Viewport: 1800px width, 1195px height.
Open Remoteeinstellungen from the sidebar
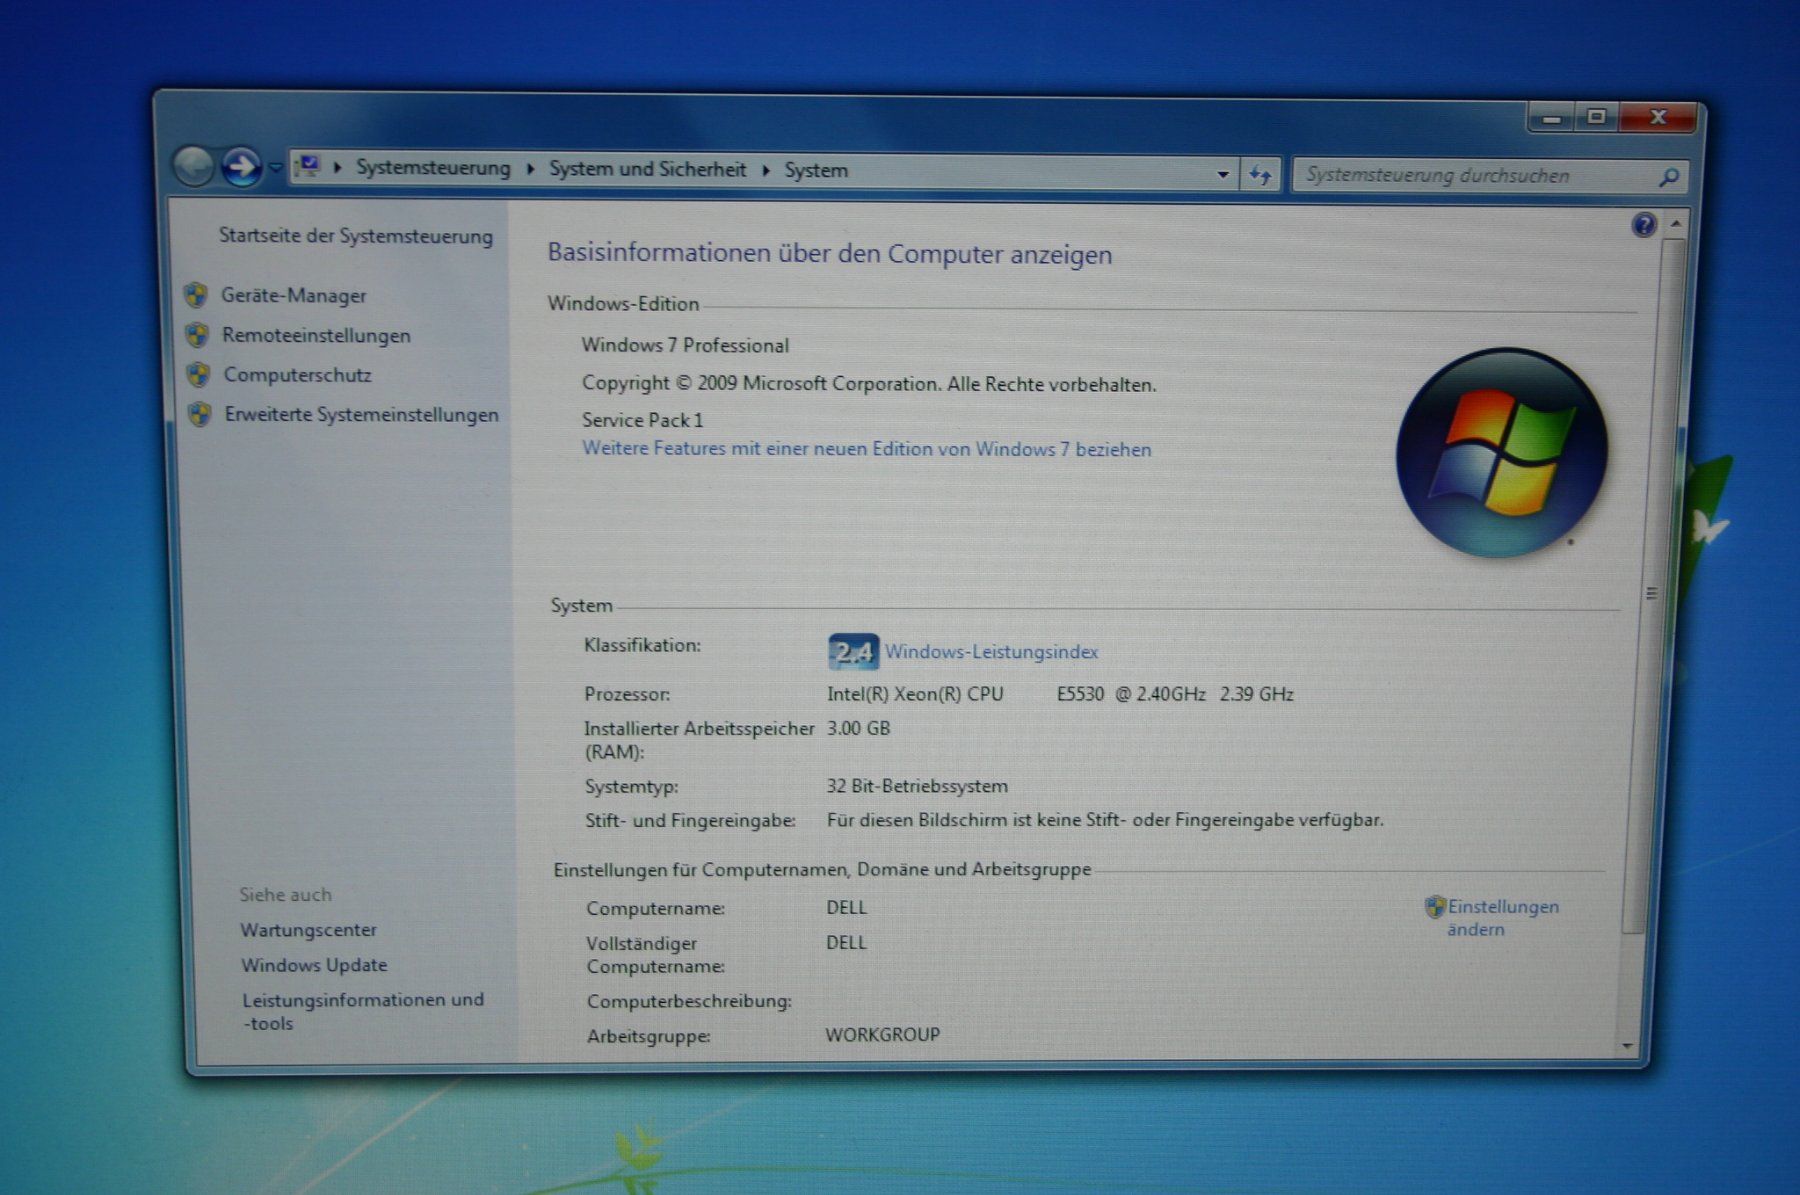coord(316,336)
